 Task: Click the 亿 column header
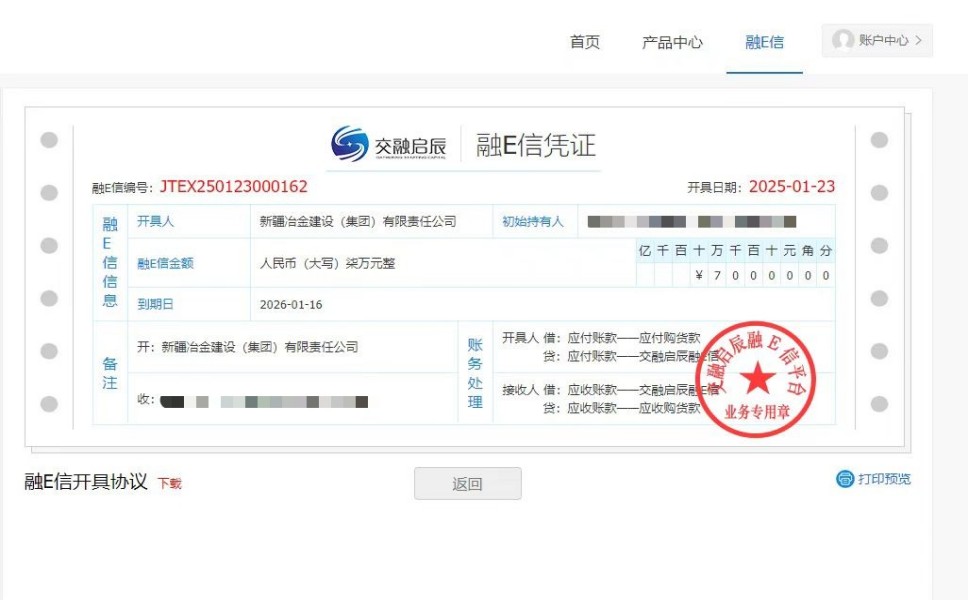tap(645, 251)
